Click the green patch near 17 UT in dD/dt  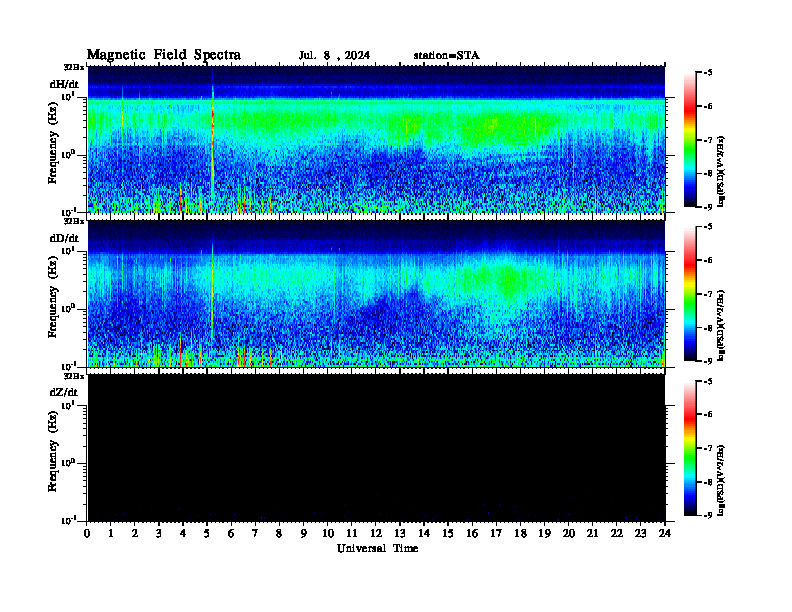(x=508, y=279)
